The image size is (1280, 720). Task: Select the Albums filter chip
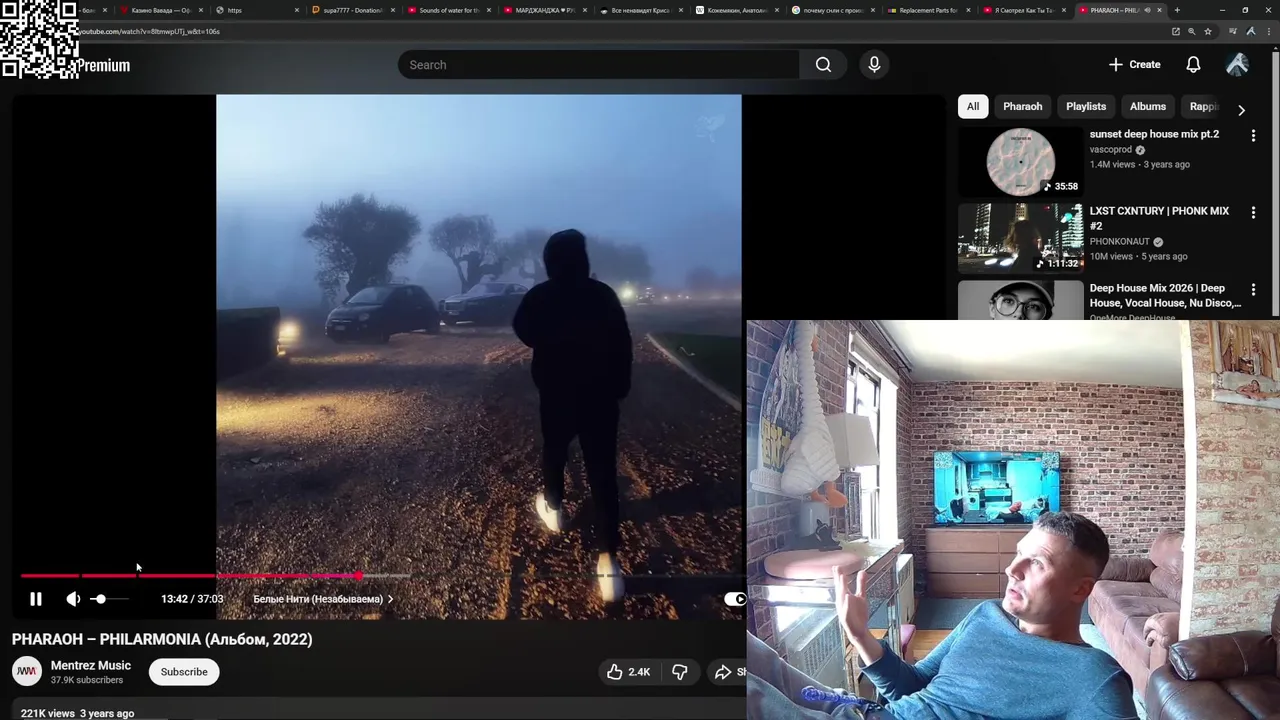1148,106
